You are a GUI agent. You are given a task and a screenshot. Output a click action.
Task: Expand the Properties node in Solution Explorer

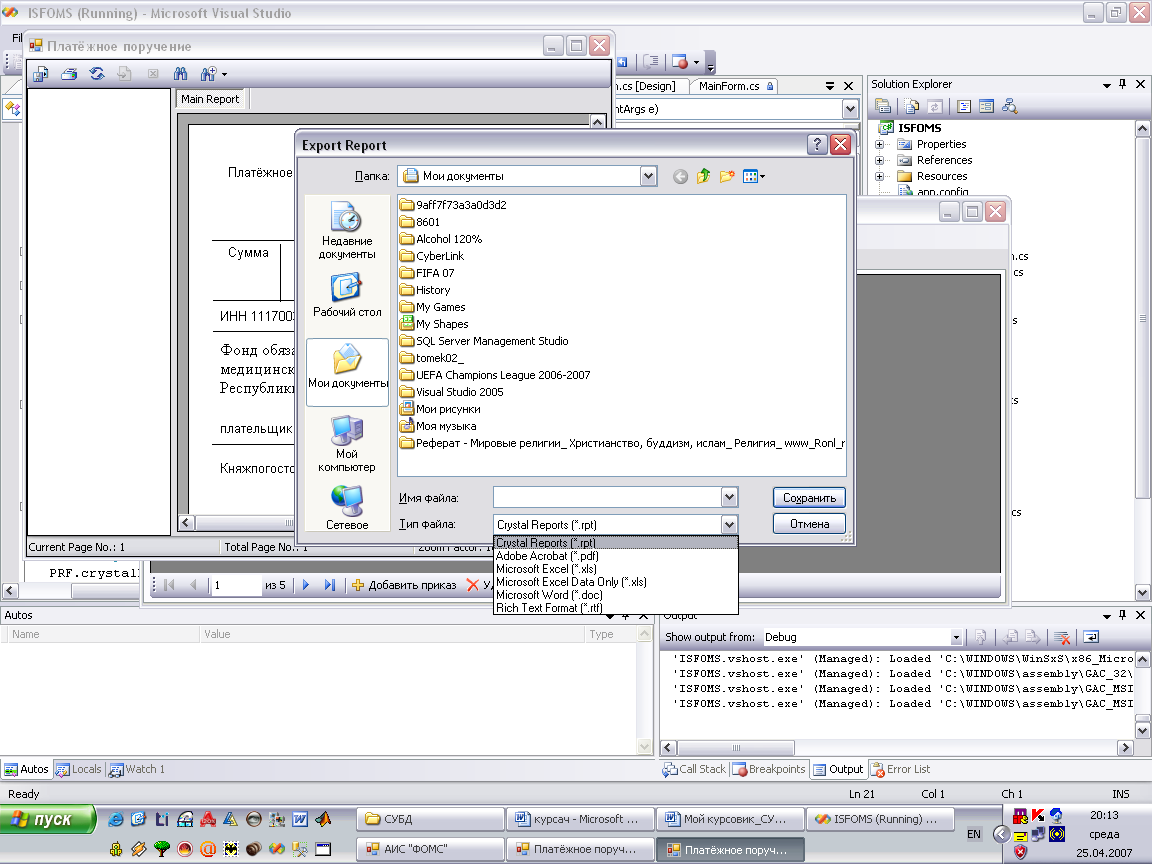click(880, 144)
